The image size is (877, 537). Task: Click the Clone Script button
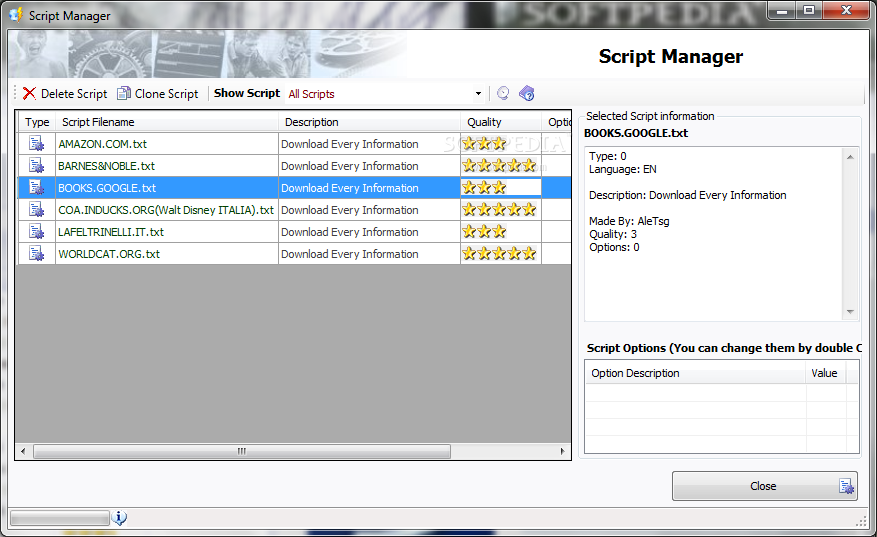158,93
